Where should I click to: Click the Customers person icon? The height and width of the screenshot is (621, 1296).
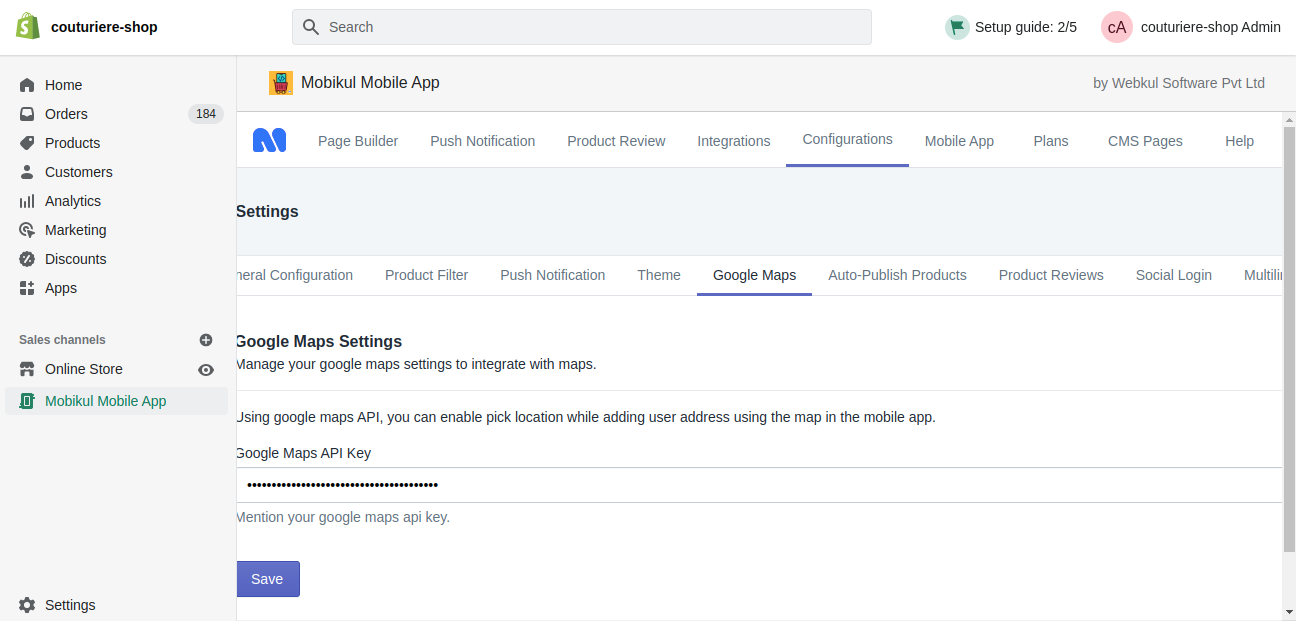pos(27,172)
